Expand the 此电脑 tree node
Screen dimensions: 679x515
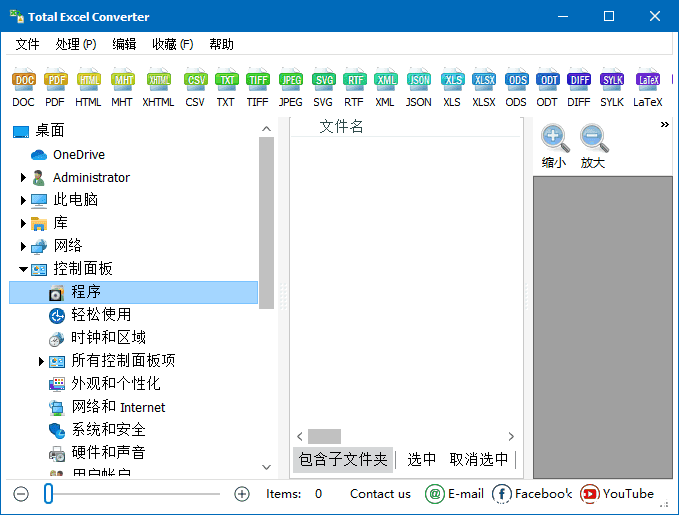click(x=23, y=200)
